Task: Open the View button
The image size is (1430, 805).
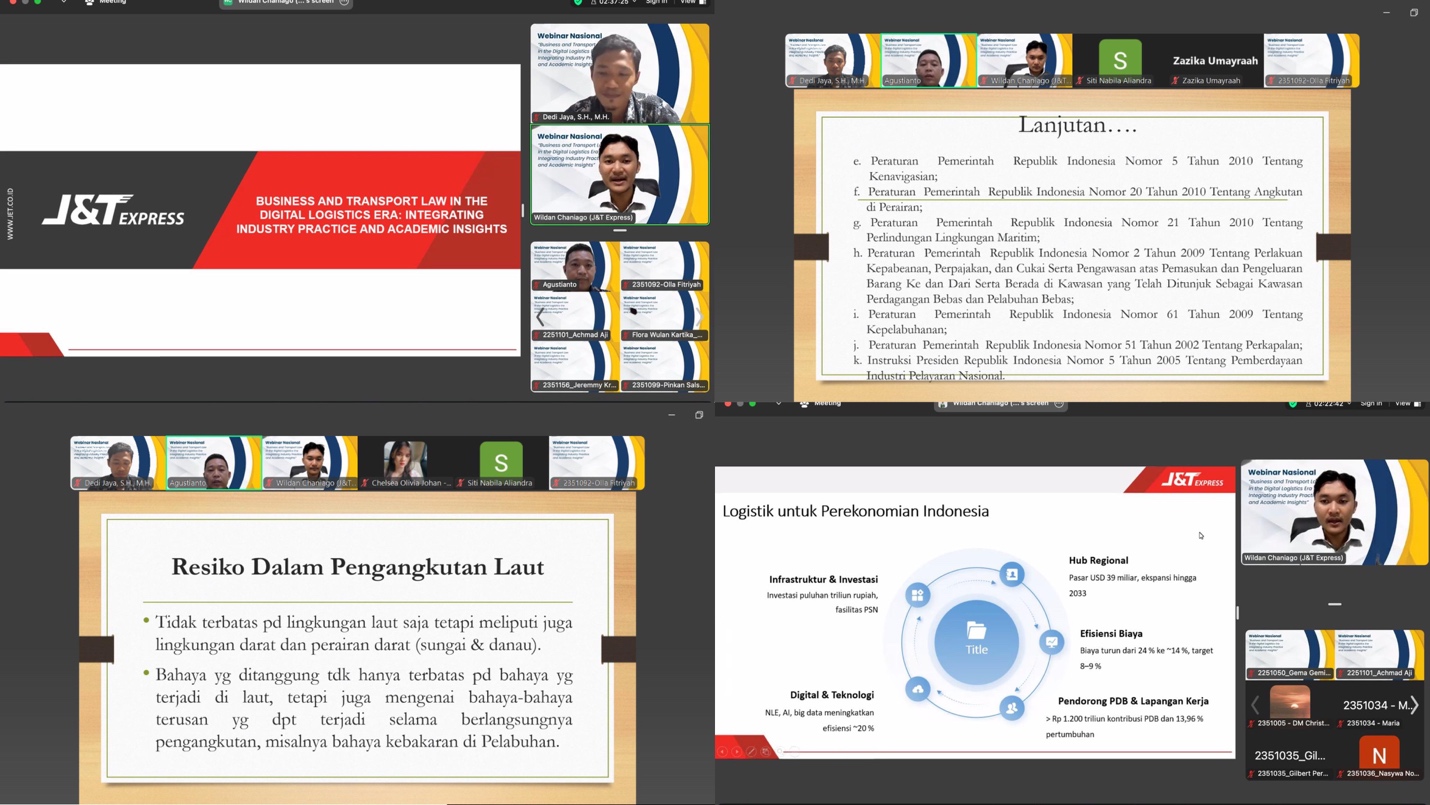Action: tap(688, 4)
